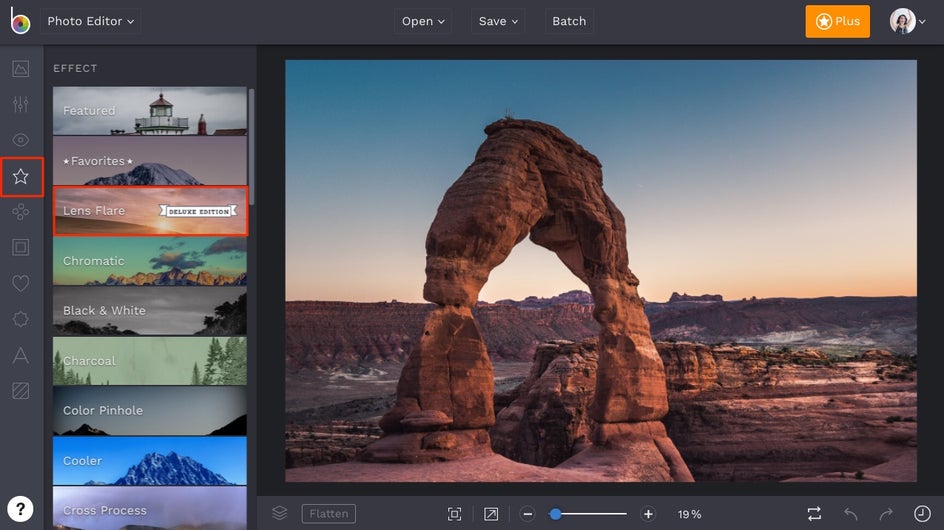Open the history clock icon

coord(922,513)
